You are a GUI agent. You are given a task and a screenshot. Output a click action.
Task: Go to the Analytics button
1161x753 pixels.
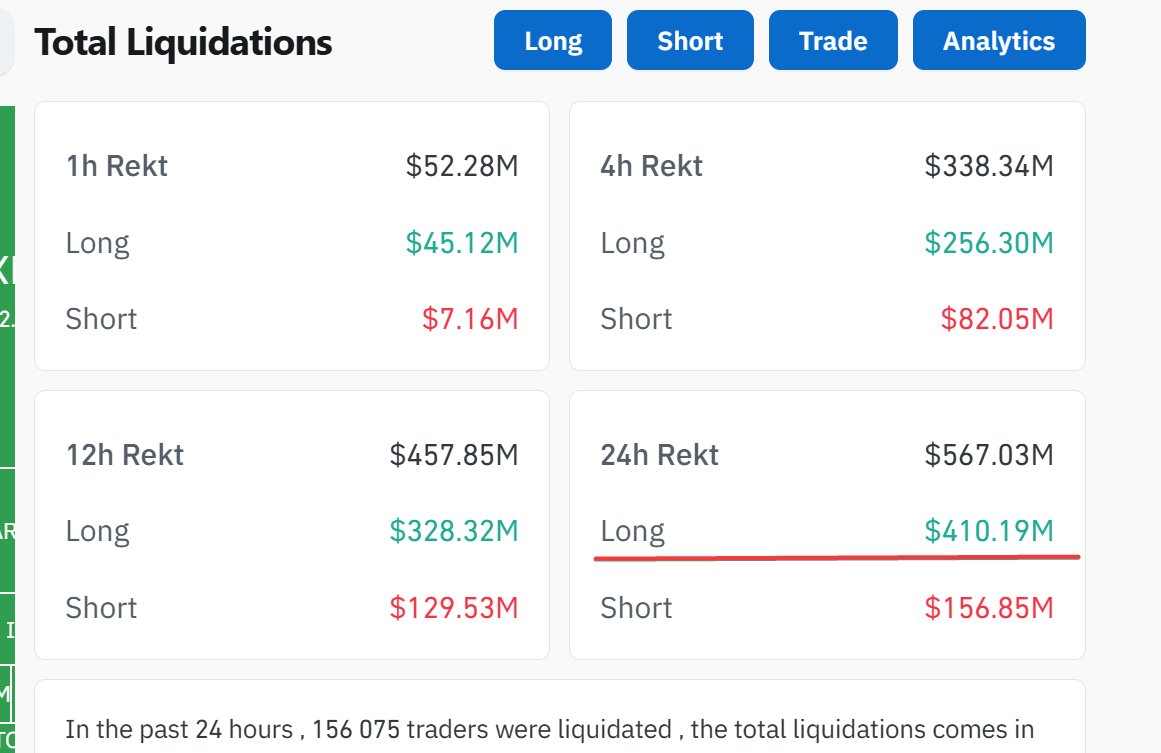coord(998,41)
